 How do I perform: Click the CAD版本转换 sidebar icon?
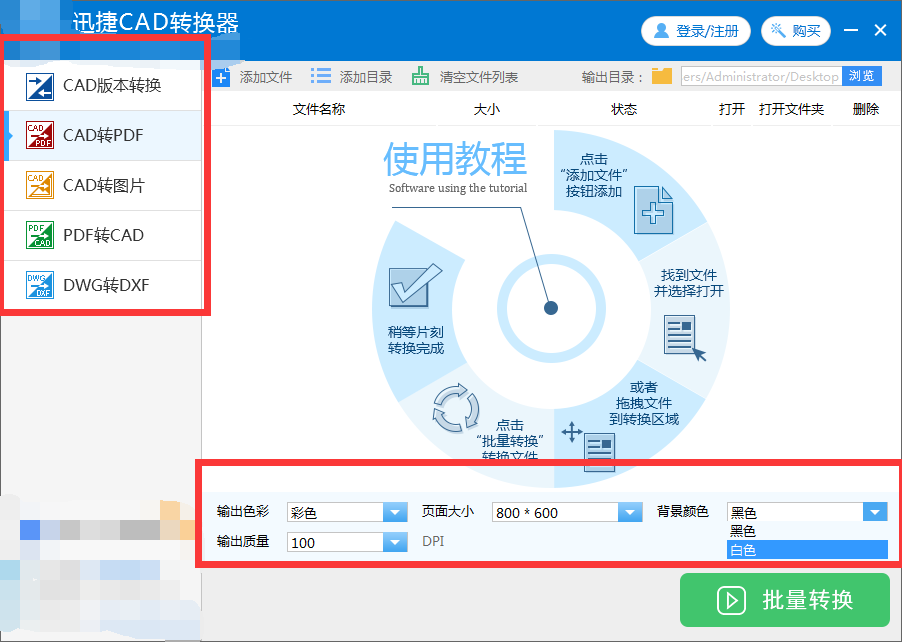[x=40, y=86]
